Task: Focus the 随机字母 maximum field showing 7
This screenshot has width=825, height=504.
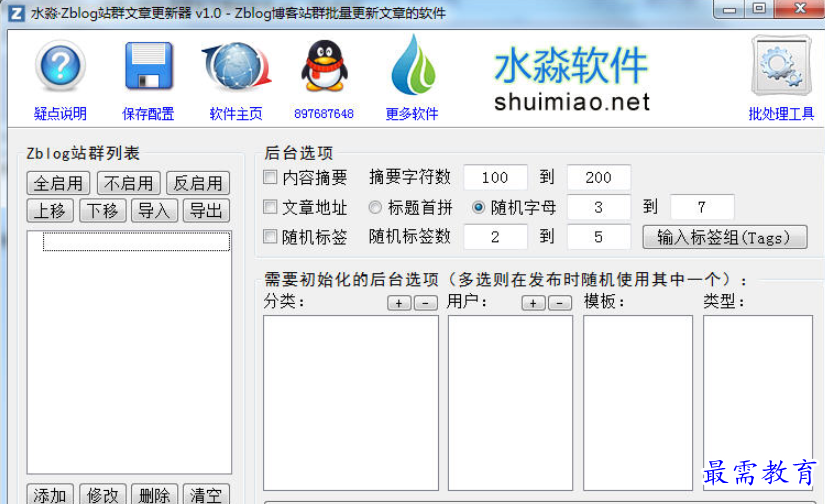Action: (x=702, y=207)
